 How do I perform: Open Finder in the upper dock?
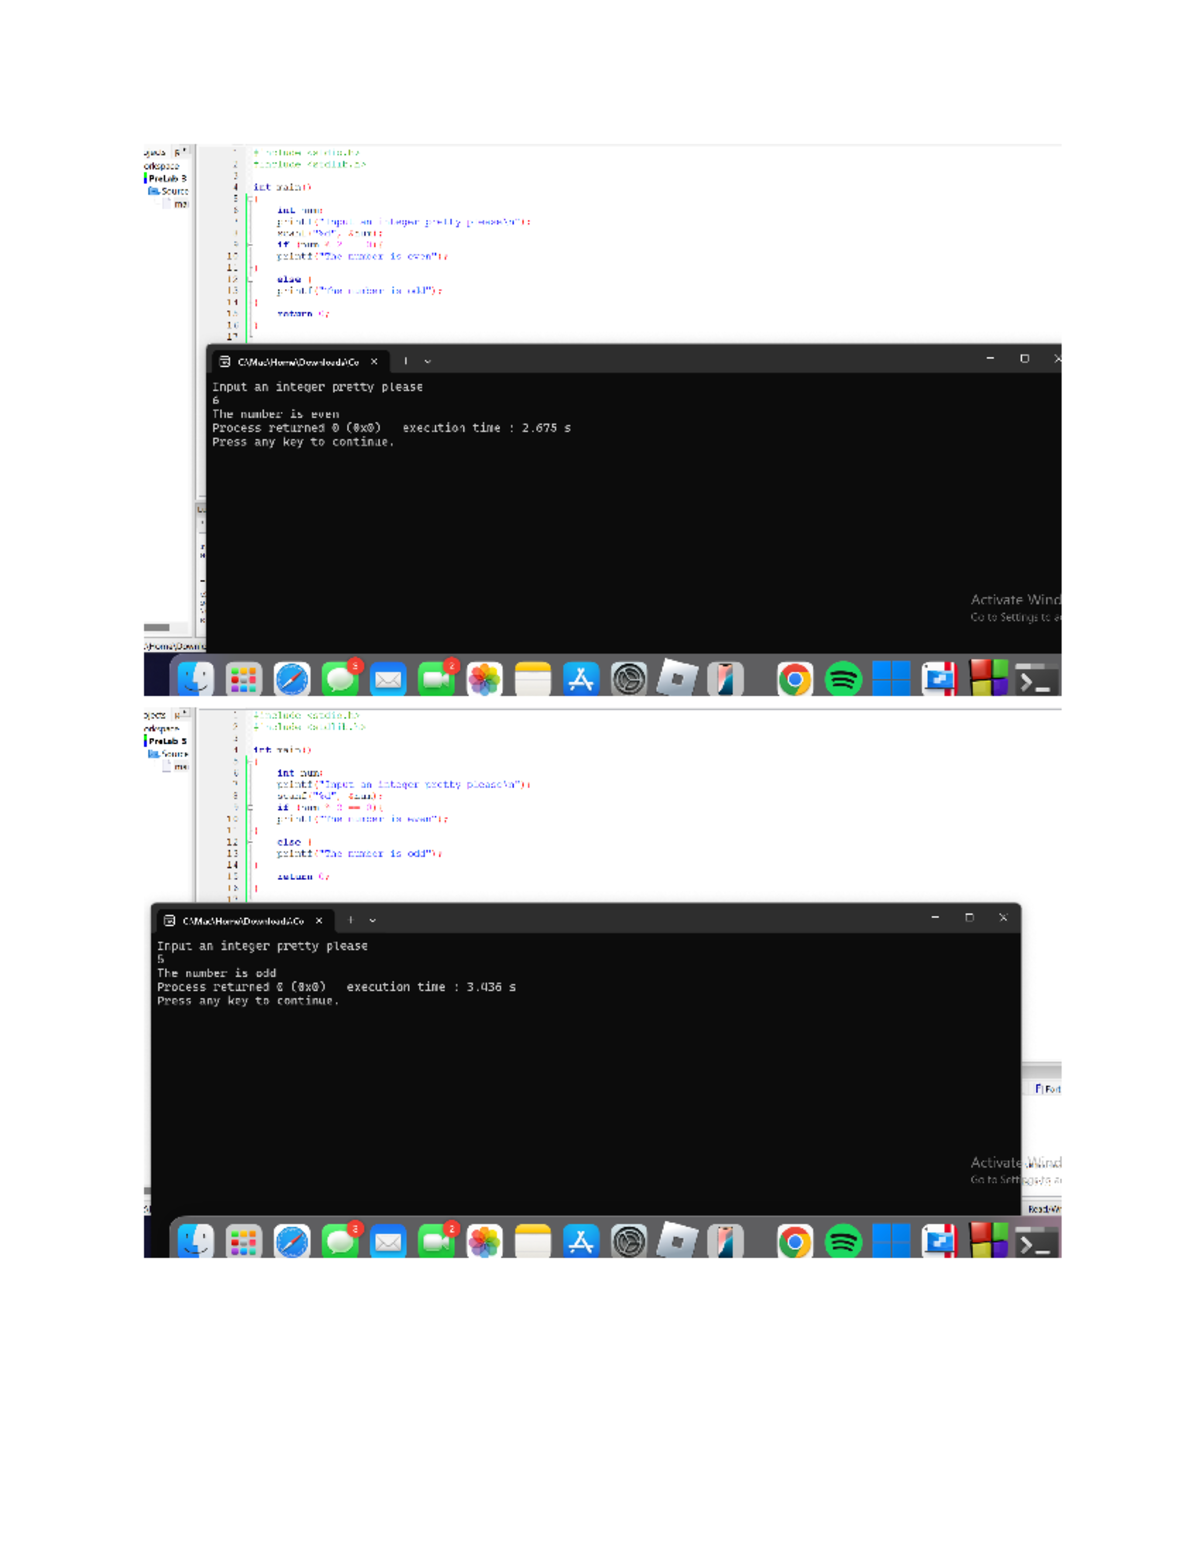point(195,680)
